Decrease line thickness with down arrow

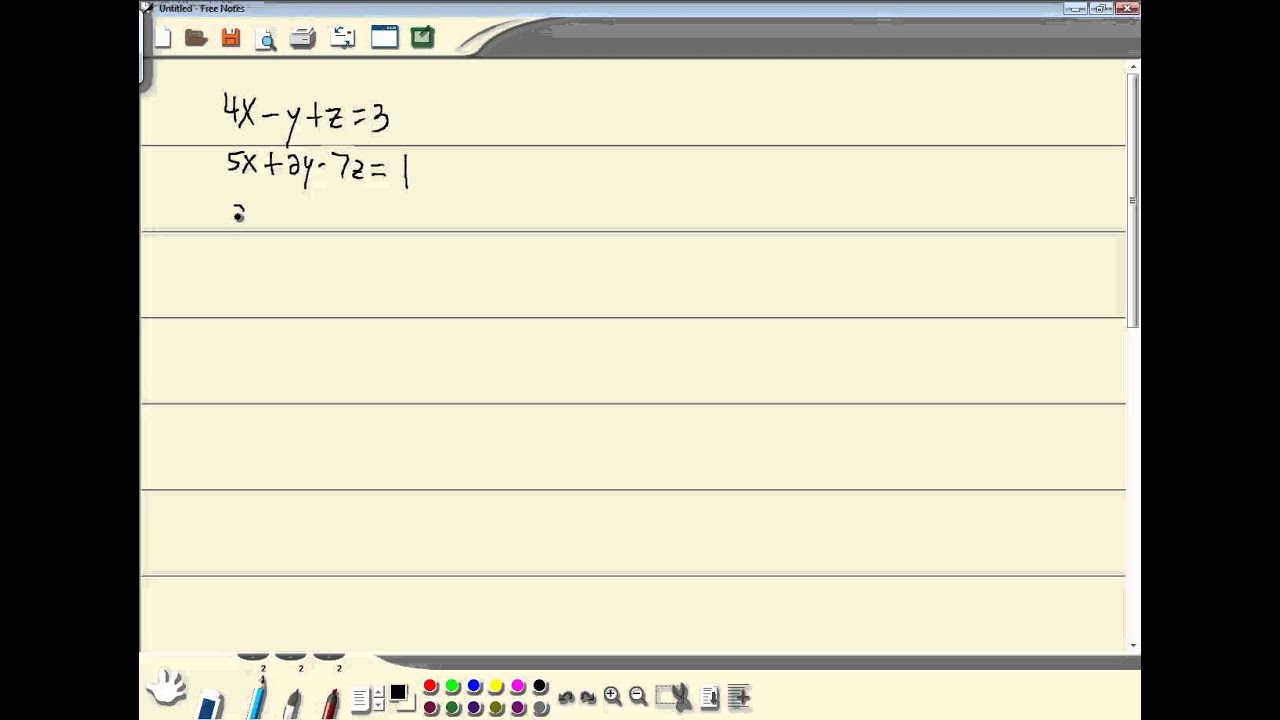(x=378, y=704)
